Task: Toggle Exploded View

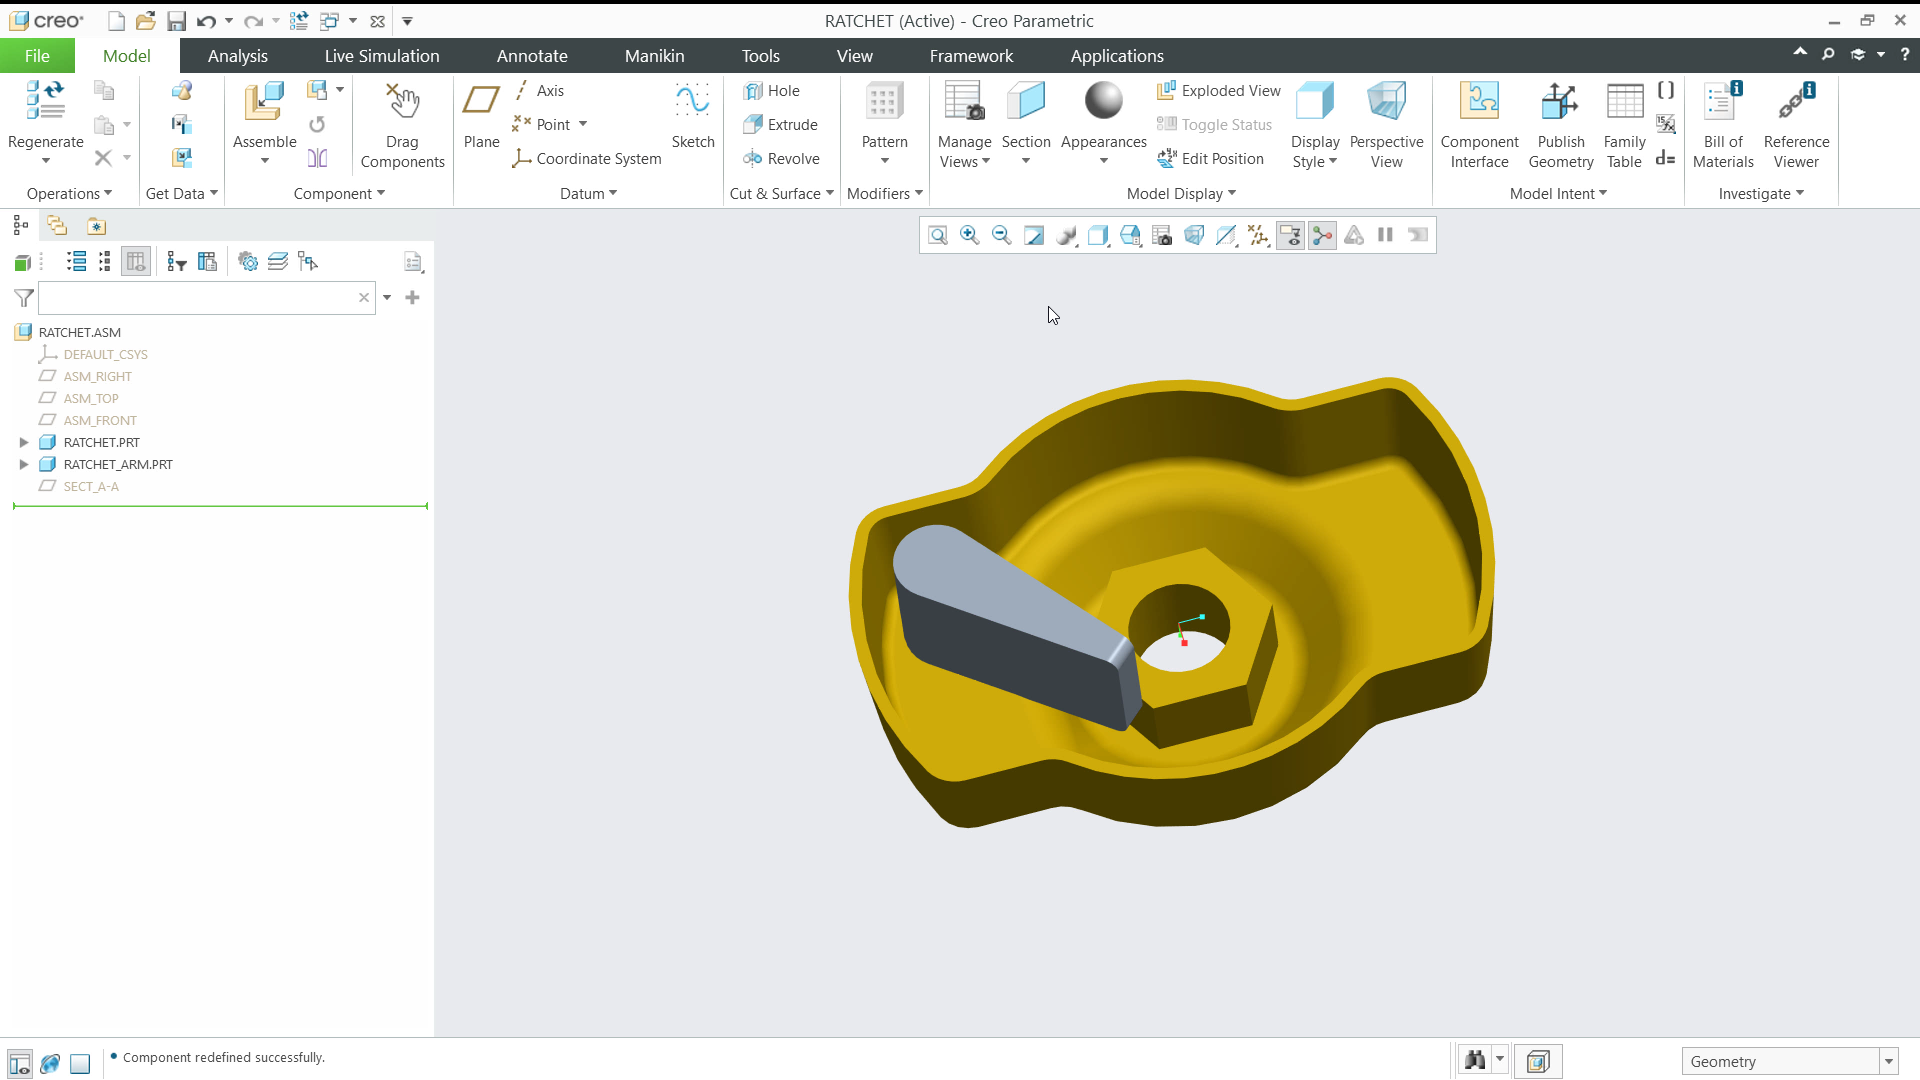Action: (x=1218, y=91)
